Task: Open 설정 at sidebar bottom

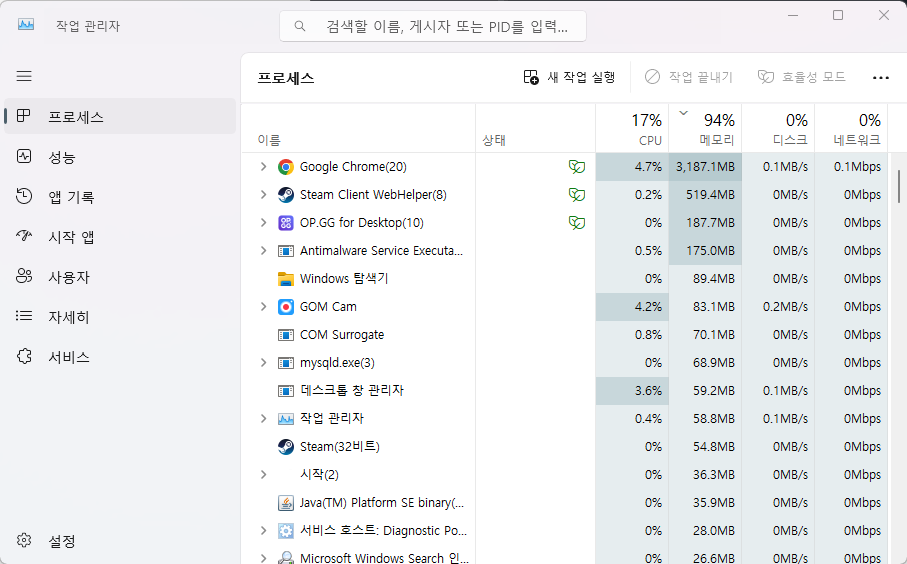Action: point(120,541)
